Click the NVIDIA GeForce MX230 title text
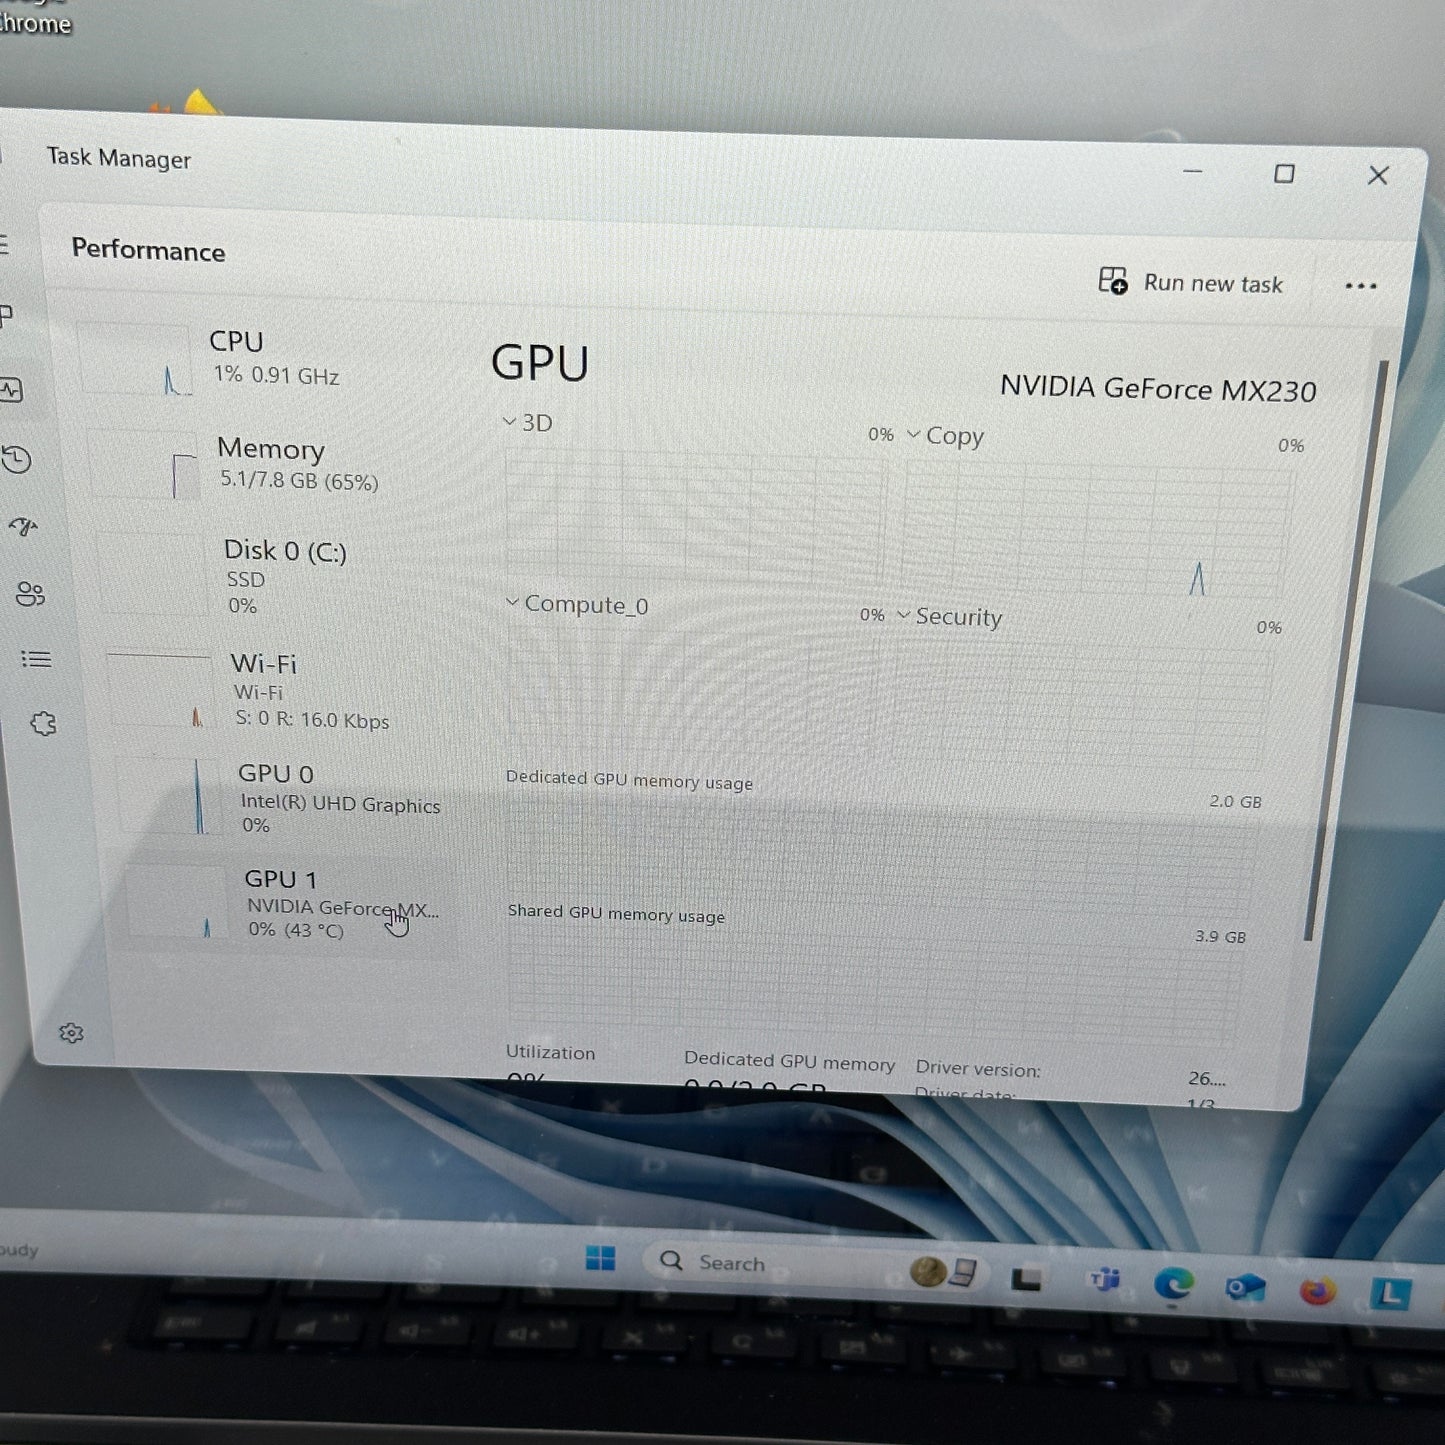Viewport: 1445px width, 1445px height. point(1158,388)
